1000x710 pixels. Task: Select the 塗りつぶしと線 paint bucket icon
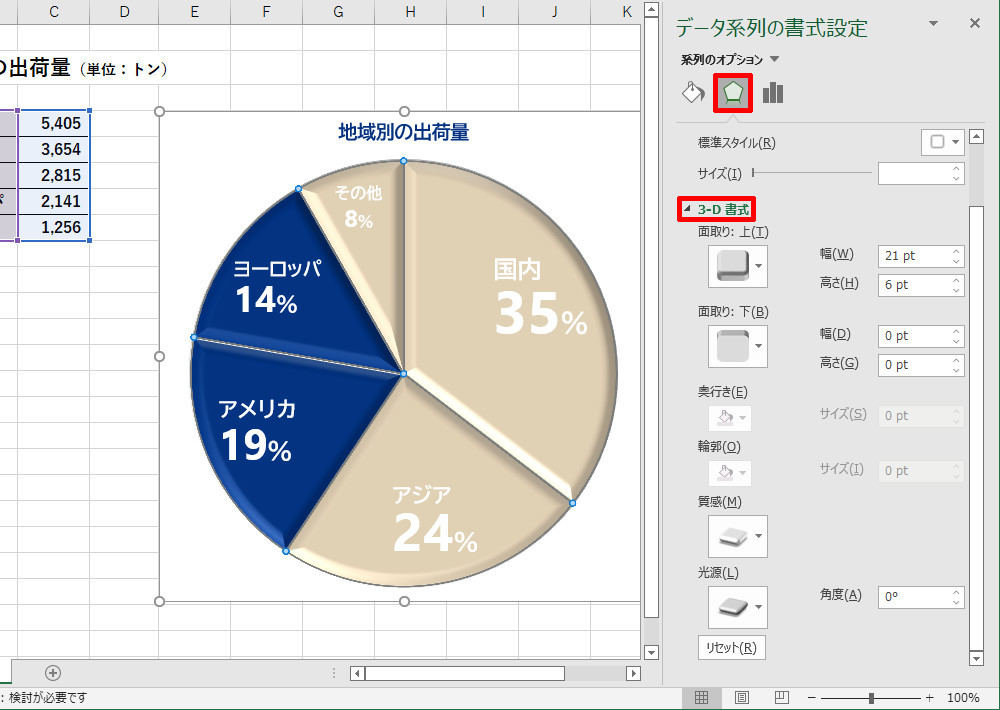(x=694, y=91)
